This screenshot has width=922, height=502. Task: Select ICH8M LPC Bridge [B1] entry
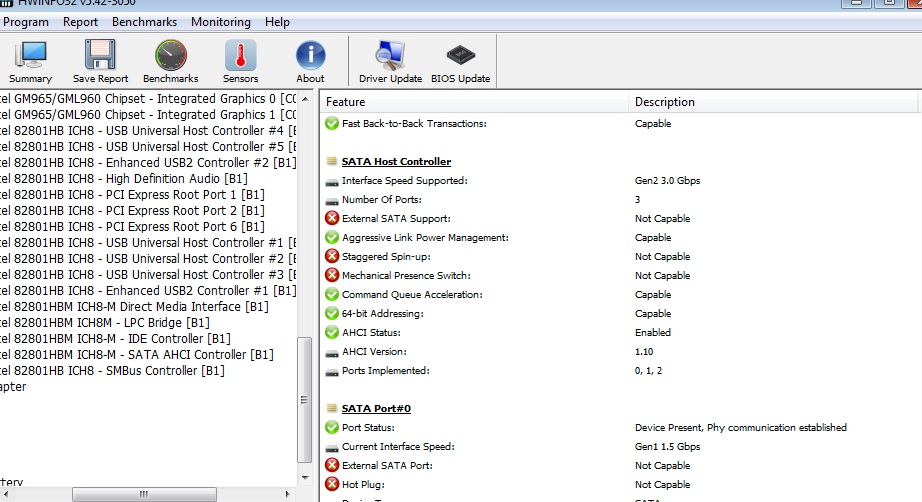point(105,323)
